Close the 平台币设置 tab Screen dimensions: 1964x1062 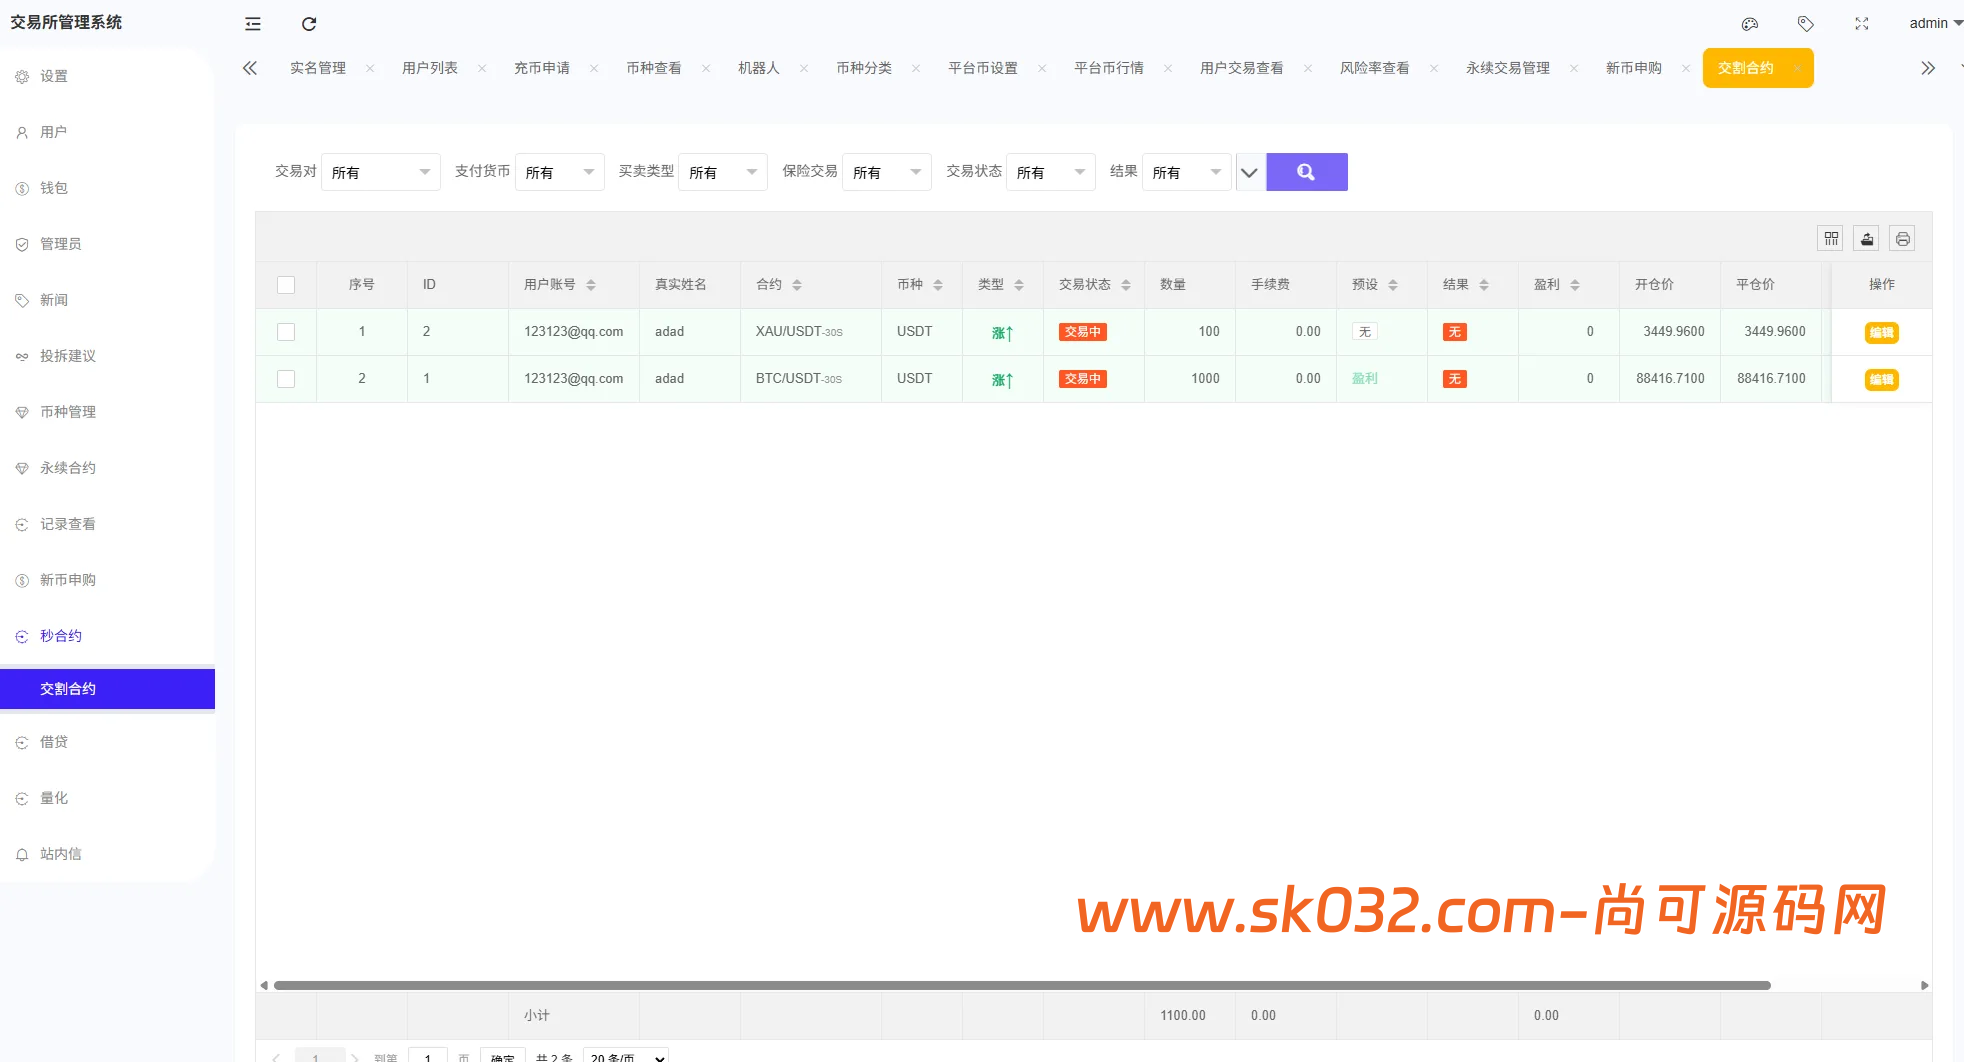coord(1042,68)
